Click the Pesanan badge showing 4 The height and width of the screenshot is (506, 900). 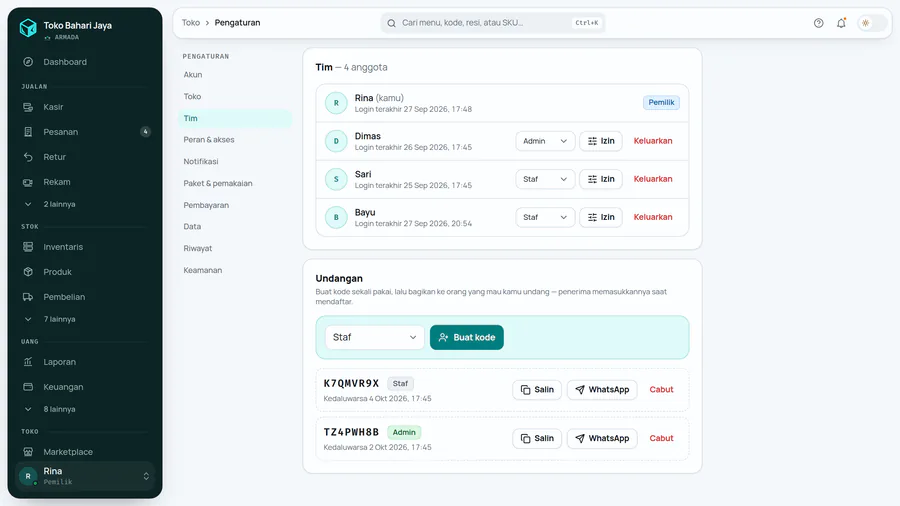click(x=145, y=132)
